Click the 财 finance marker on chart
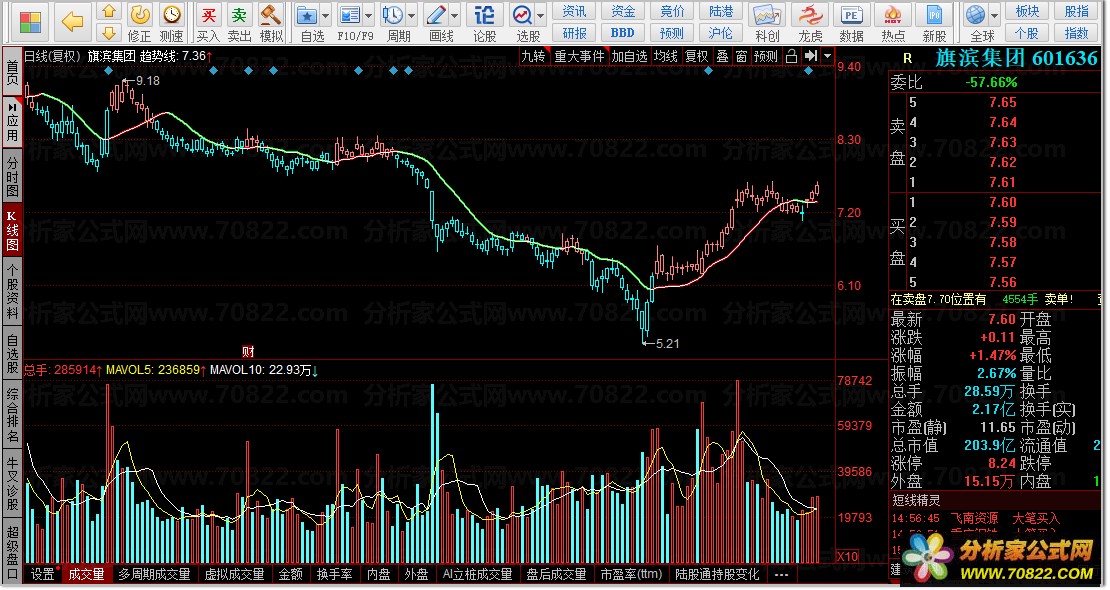Screen dimensions: 1110x590 click(x=248, y=351)
